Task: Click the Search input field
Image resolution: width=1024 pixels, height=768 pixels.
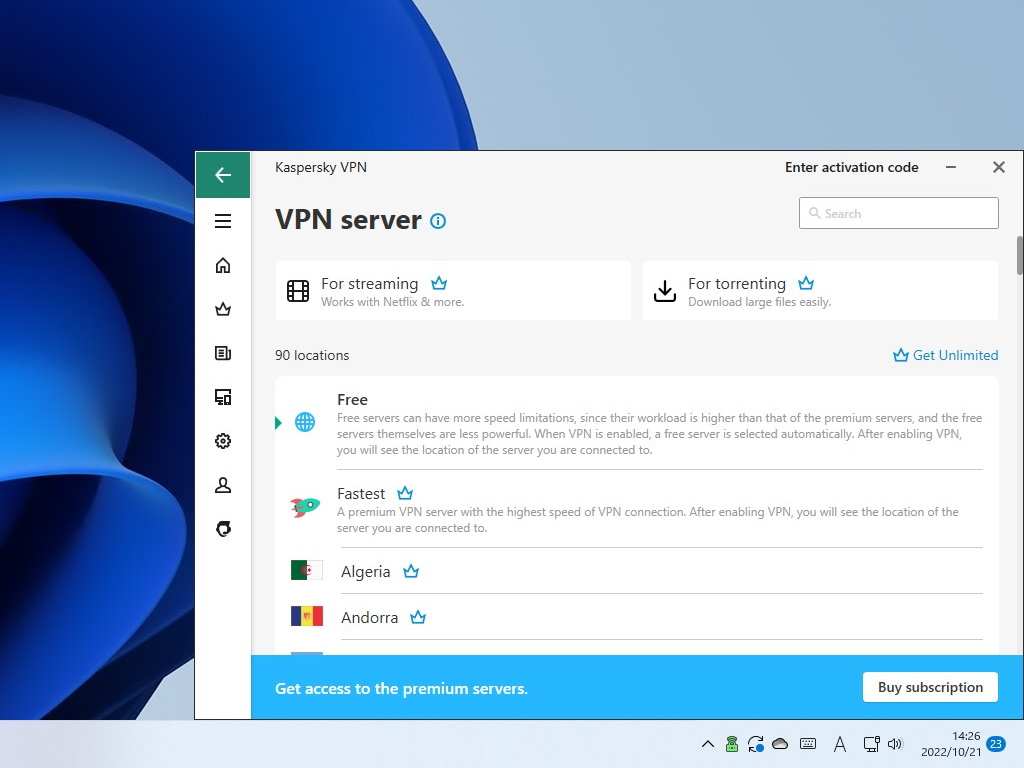Action: 899,213
